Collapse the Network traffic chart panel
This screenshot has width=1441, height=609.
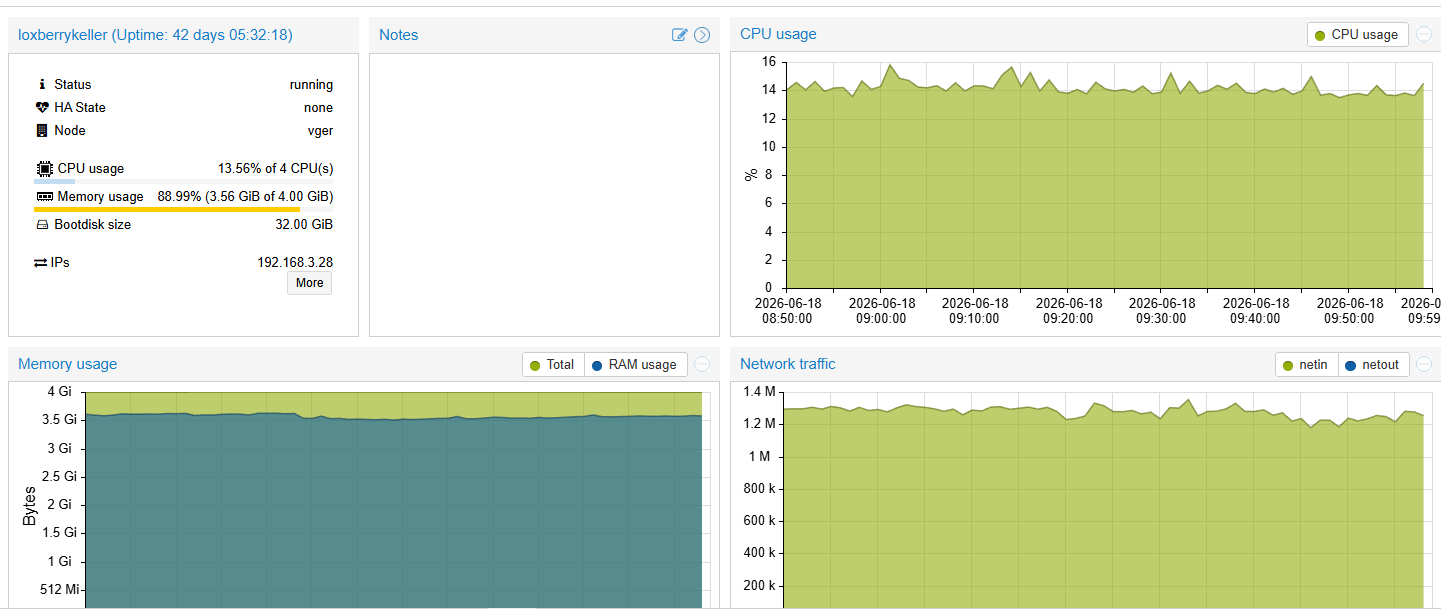pos(1424,364)
